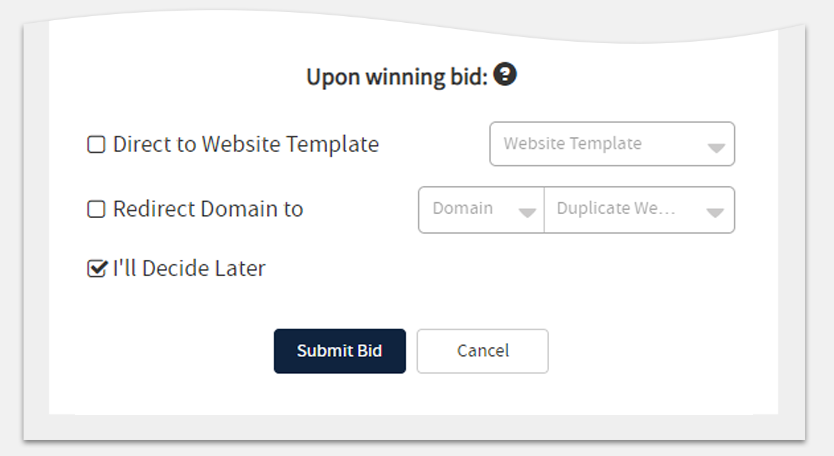Click the Domain dropdown arrow icon
Image resolution: width=834 pixels, height=456 pixels.
point(527,213)
